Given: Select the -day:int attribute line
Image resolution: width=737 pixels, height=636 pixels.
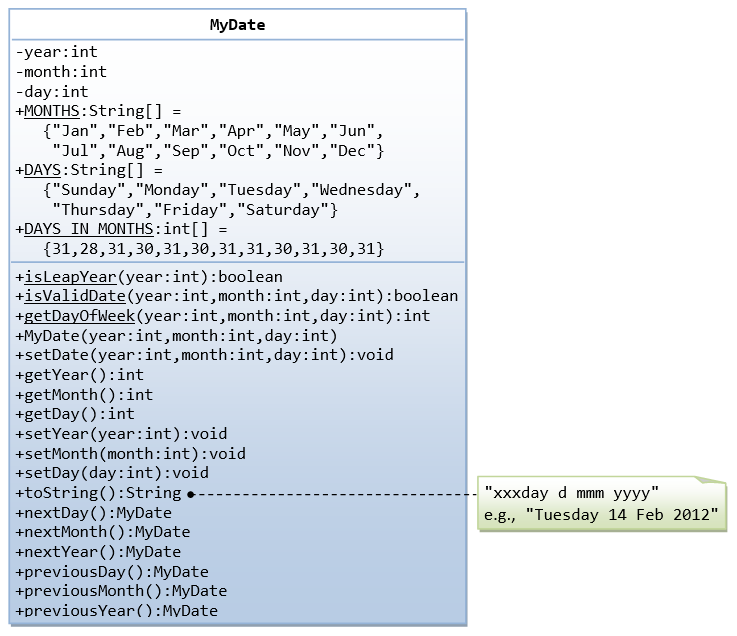Looking at the screenshot, I should coord(52,92).
